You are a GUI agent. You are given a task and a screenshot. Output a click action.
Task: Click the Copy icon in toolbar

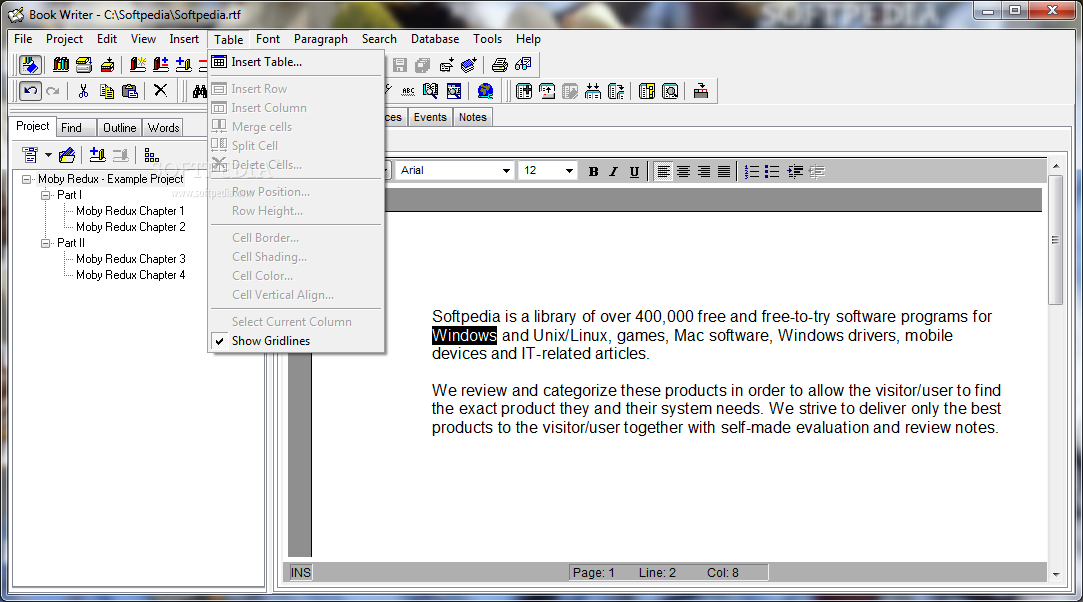coord(106,91)
